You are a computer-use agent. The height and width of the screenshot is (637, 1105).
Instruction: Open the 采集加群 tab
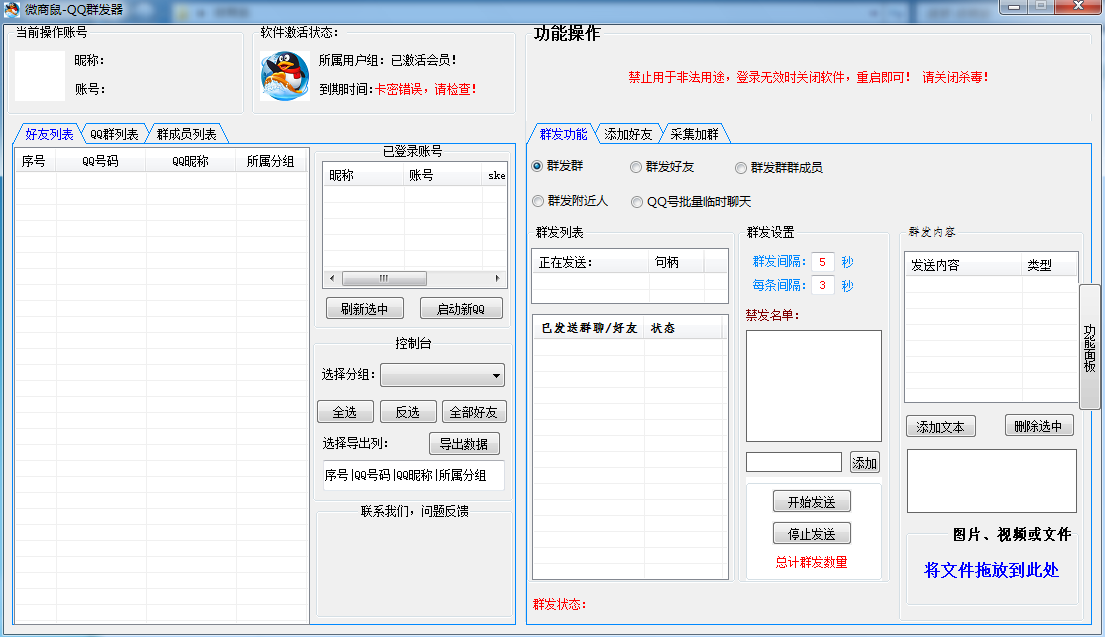coord(694,134)
